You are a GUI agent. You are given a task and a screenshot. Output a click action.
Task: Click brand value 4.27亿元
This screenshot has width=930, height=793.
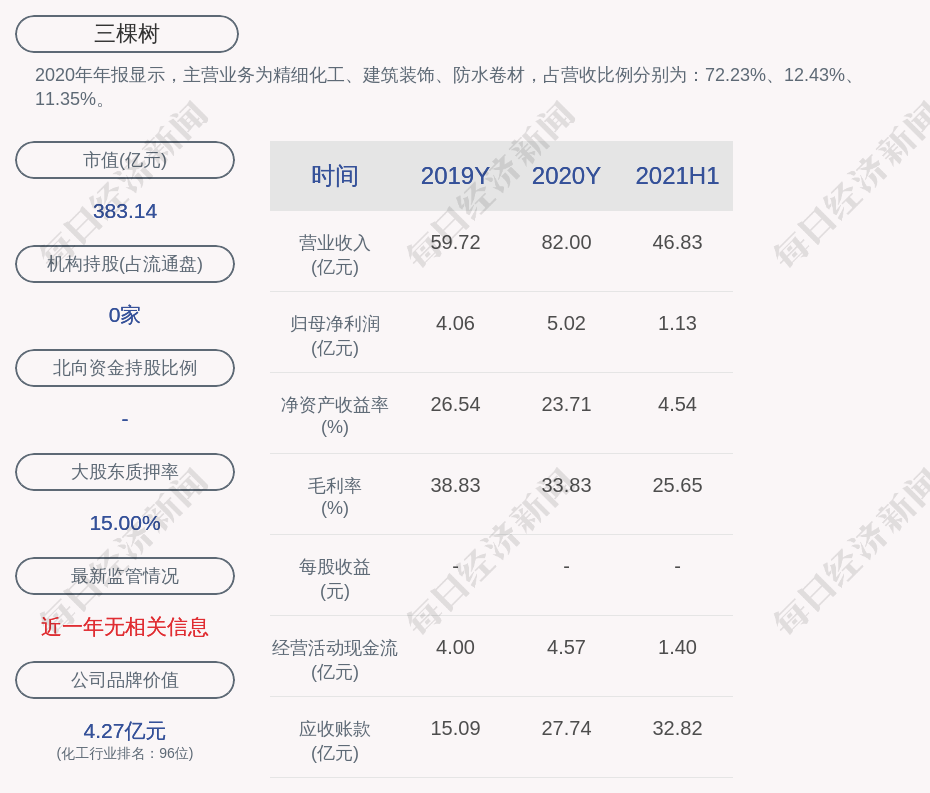pos(125,731)
